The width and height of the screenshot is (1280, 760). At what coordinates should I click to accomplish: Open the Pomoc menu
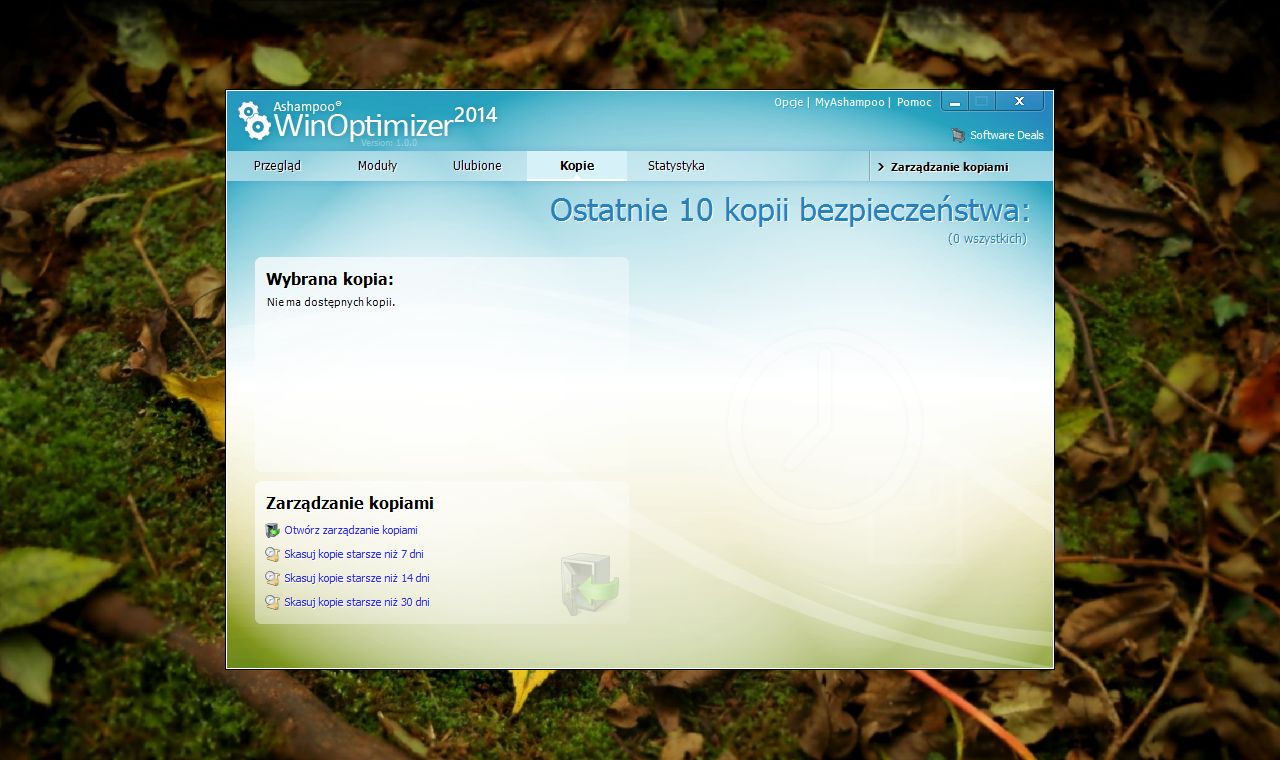[x=914, y=102]
